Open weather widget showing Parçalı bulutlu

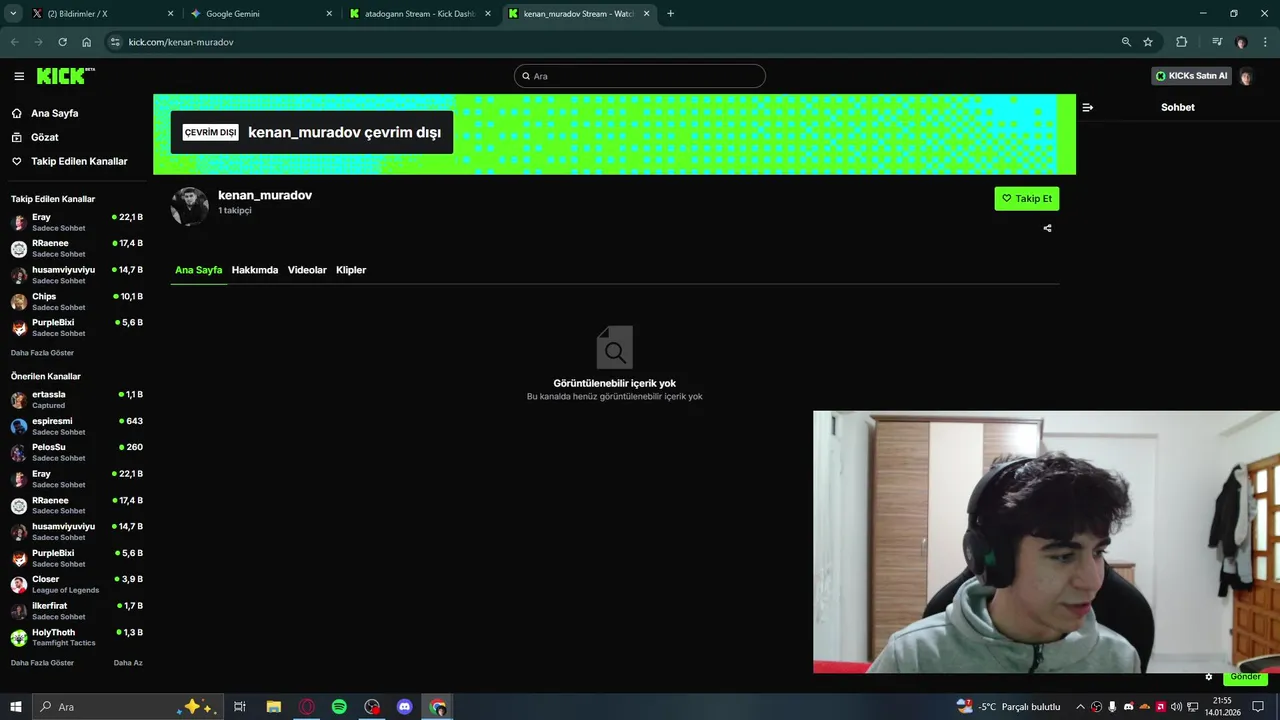tap(1008, 707)
